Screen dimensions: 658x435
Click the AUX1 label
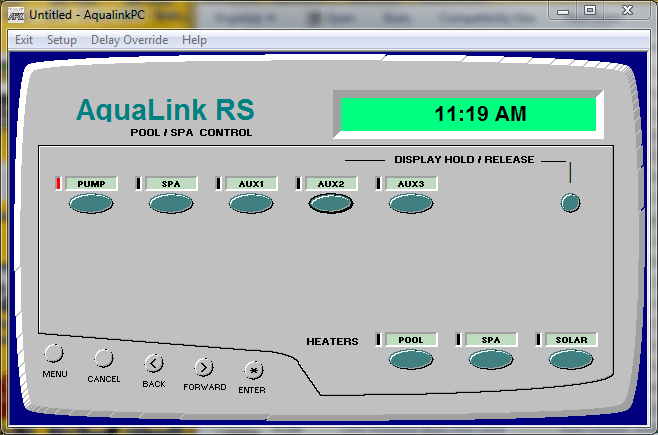[x=251, y=184]
